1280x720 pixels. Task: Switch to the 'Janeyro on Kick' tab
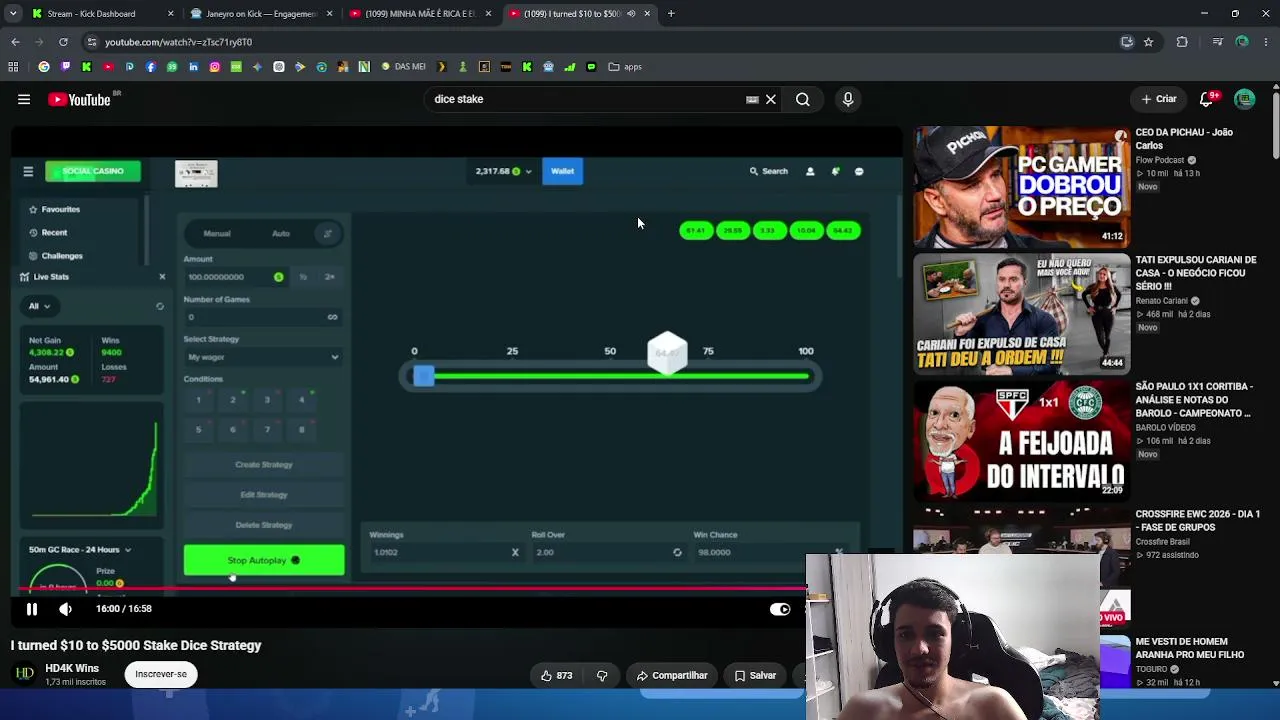point(260,14)
